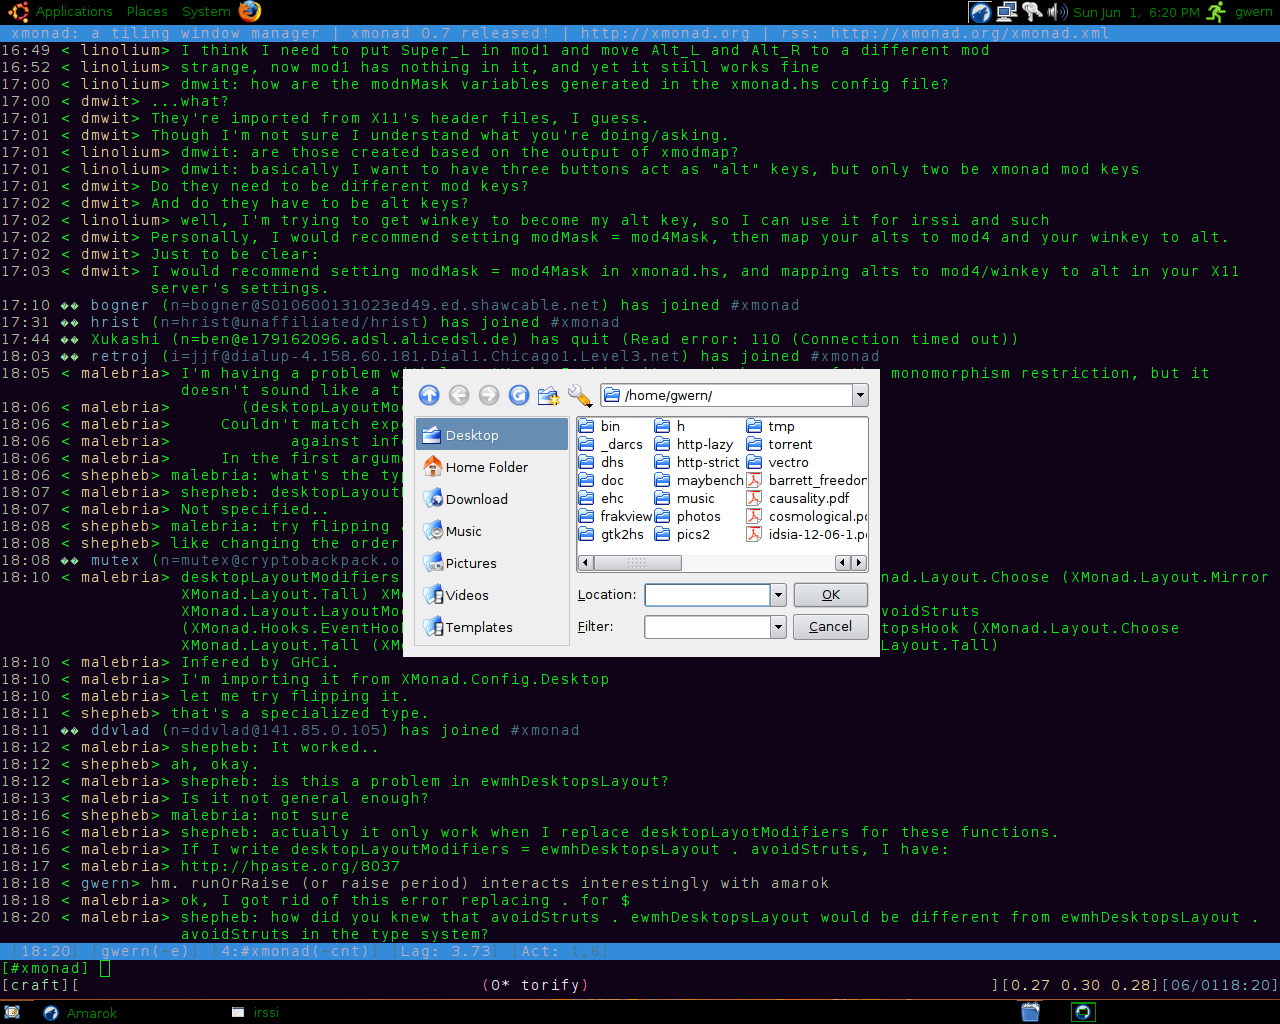The height and width of the screenshot is (1024, 1280).
Task: Click the trash icon in the bottom panel
Action: coord(1031,1012)
